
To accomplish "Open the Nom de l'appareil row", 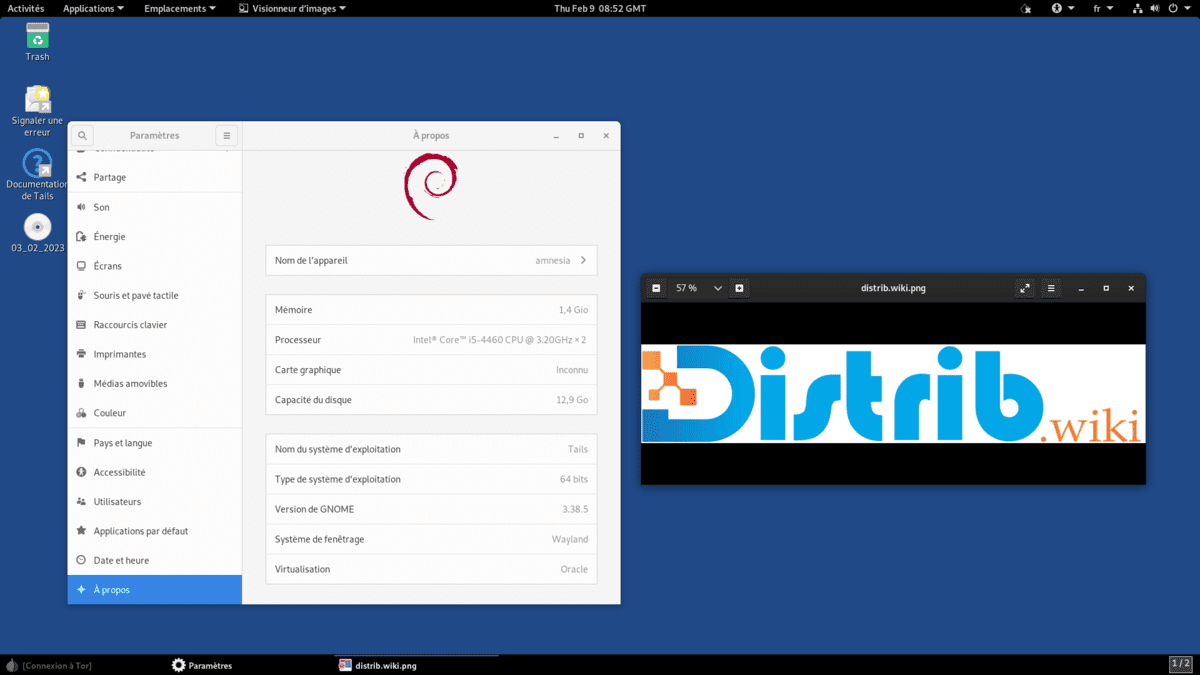I will click(x=431, y=260).
